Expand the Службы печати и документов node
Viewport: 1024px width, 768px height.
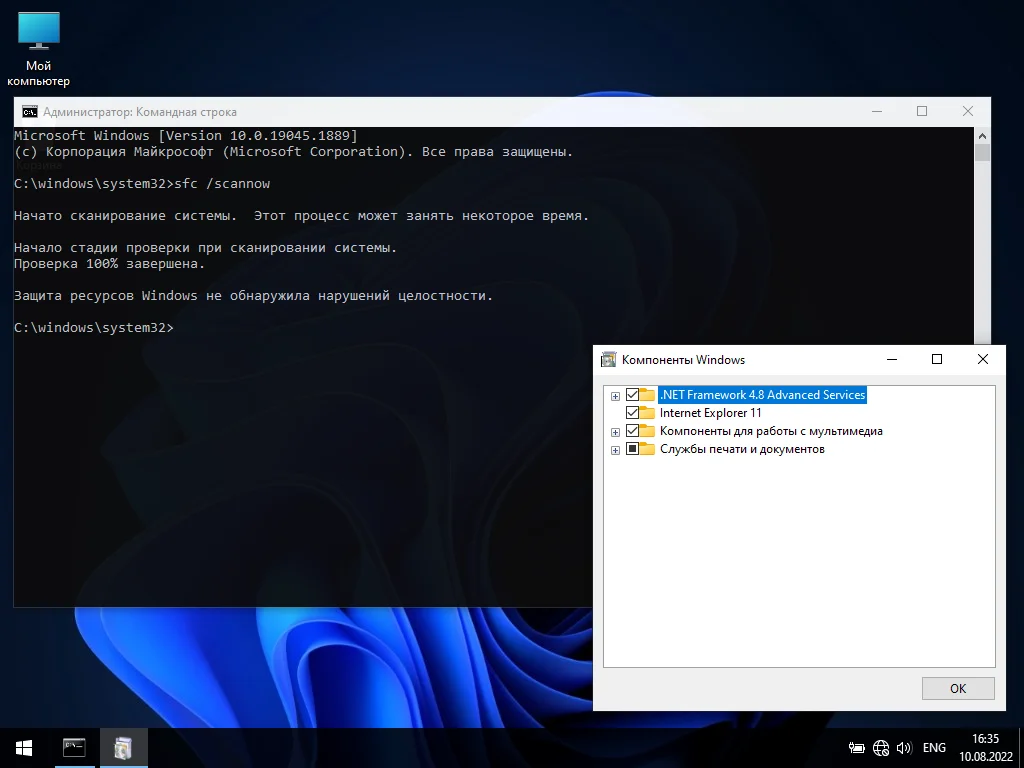click(615, 450)
